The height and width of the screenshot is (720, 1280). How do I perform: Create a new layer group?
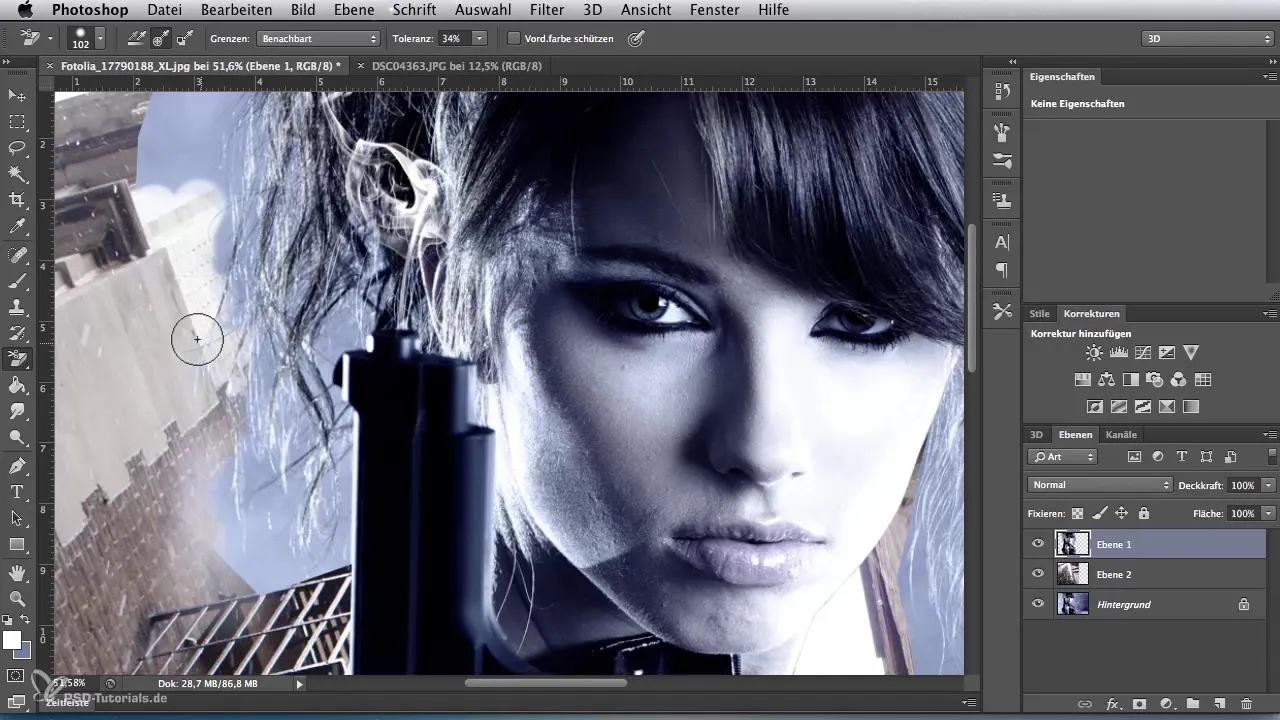point(1192,704)
